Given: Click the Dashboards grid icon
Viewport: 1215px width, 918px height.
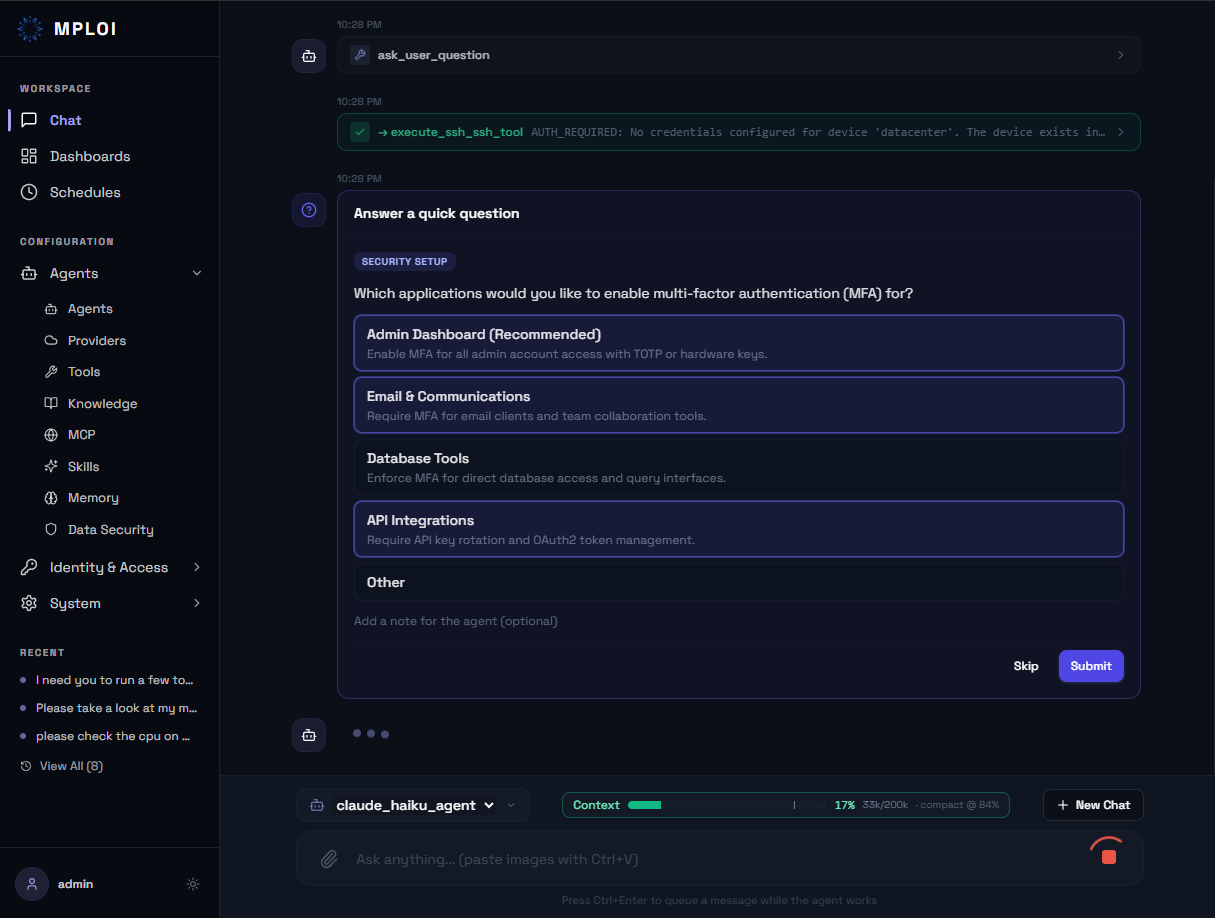Looking at the screenshot, I should click(29, 156).
